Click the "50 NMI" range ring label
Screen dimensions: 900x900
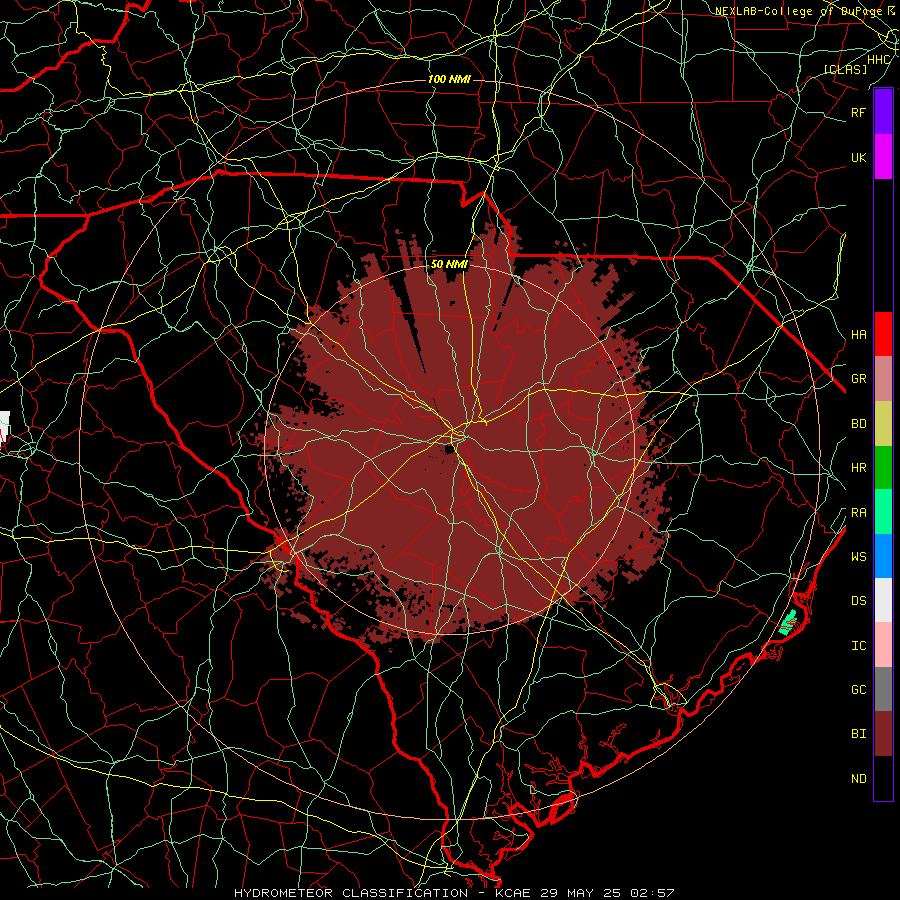[449, 264]
